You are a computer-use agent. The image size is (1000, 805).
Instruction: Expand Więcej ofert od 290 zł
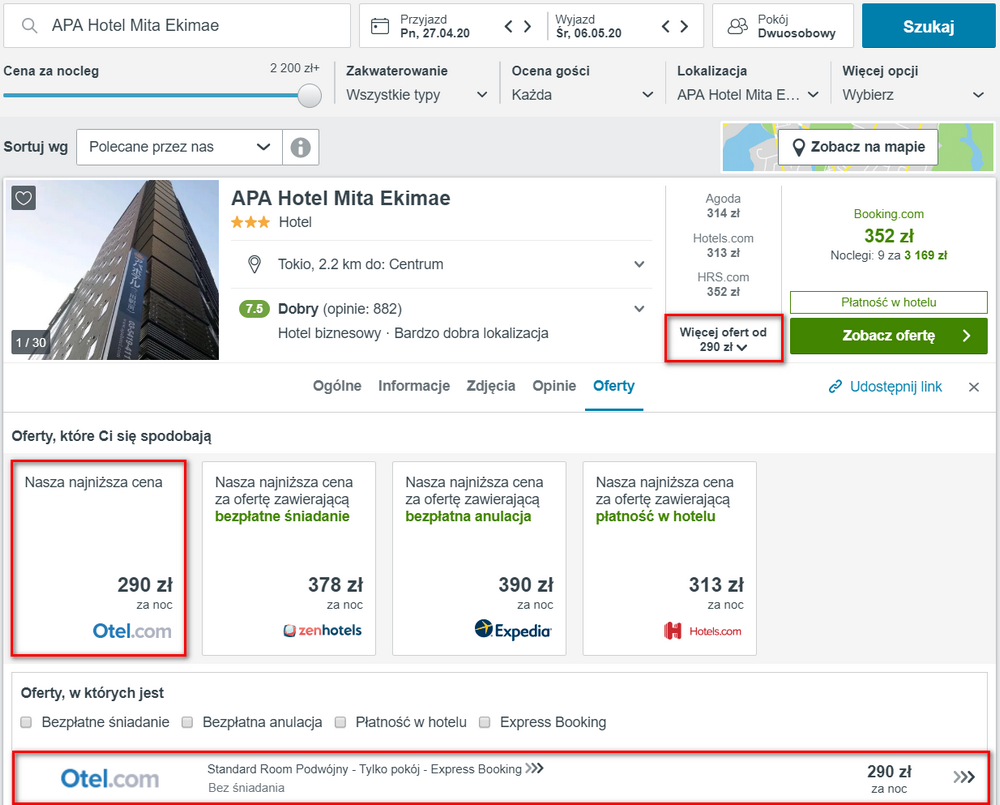tap(723, 339)
